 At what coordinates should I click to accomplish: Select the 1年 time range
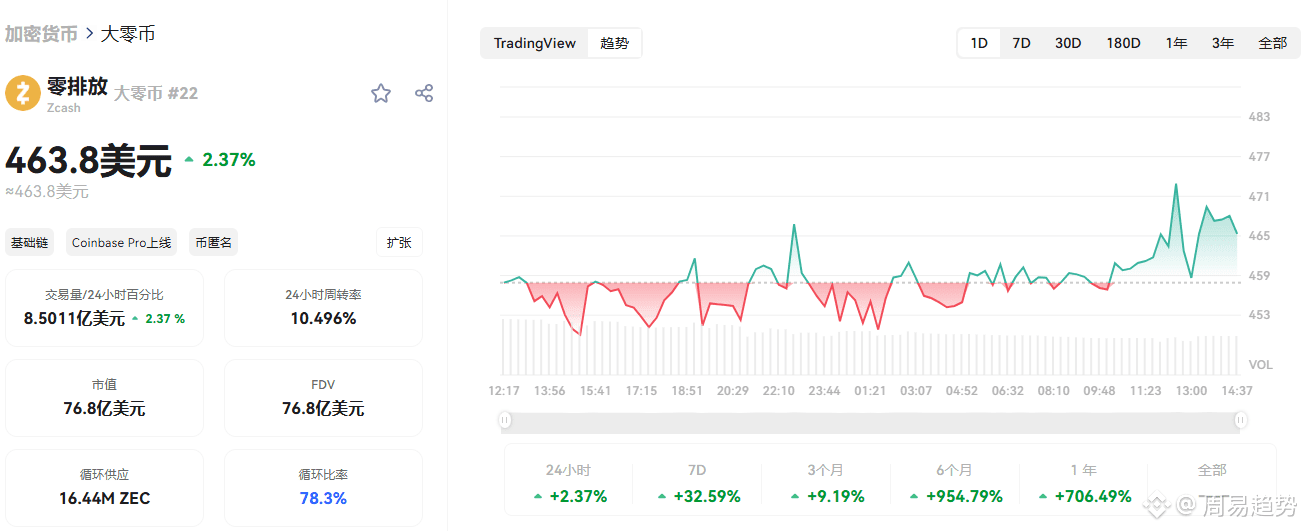pyautogui.click(x=1176, y=43)
